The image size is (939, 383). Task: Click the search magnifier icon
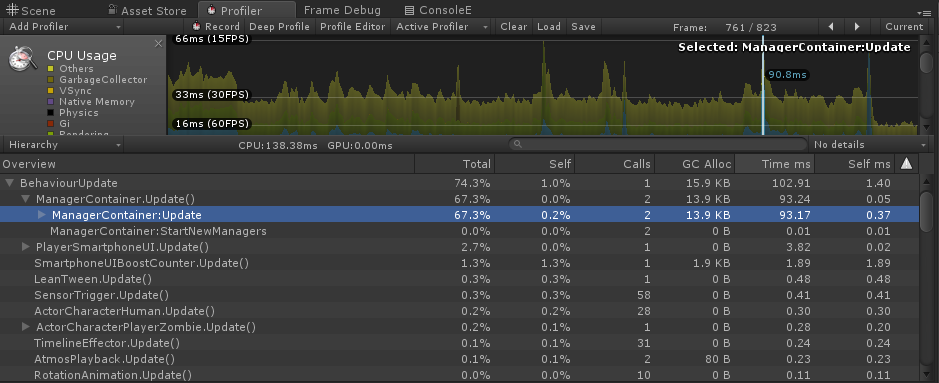518,144
